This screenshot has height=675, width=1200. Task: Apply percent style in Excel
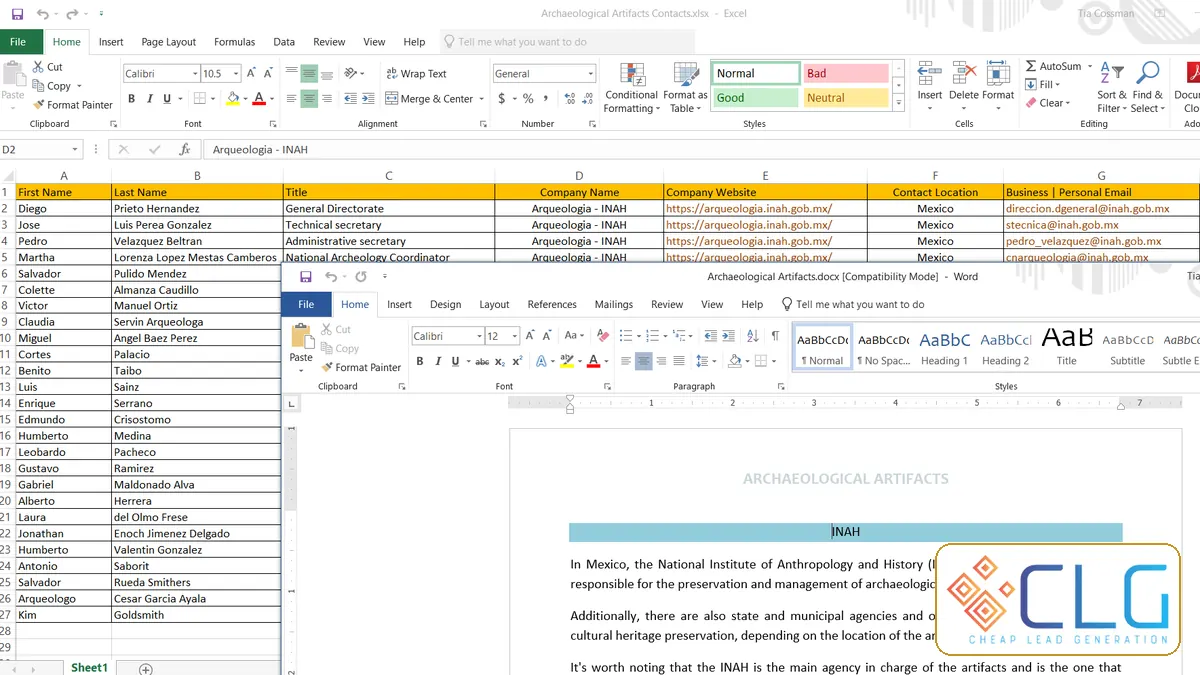coord(528,99)
